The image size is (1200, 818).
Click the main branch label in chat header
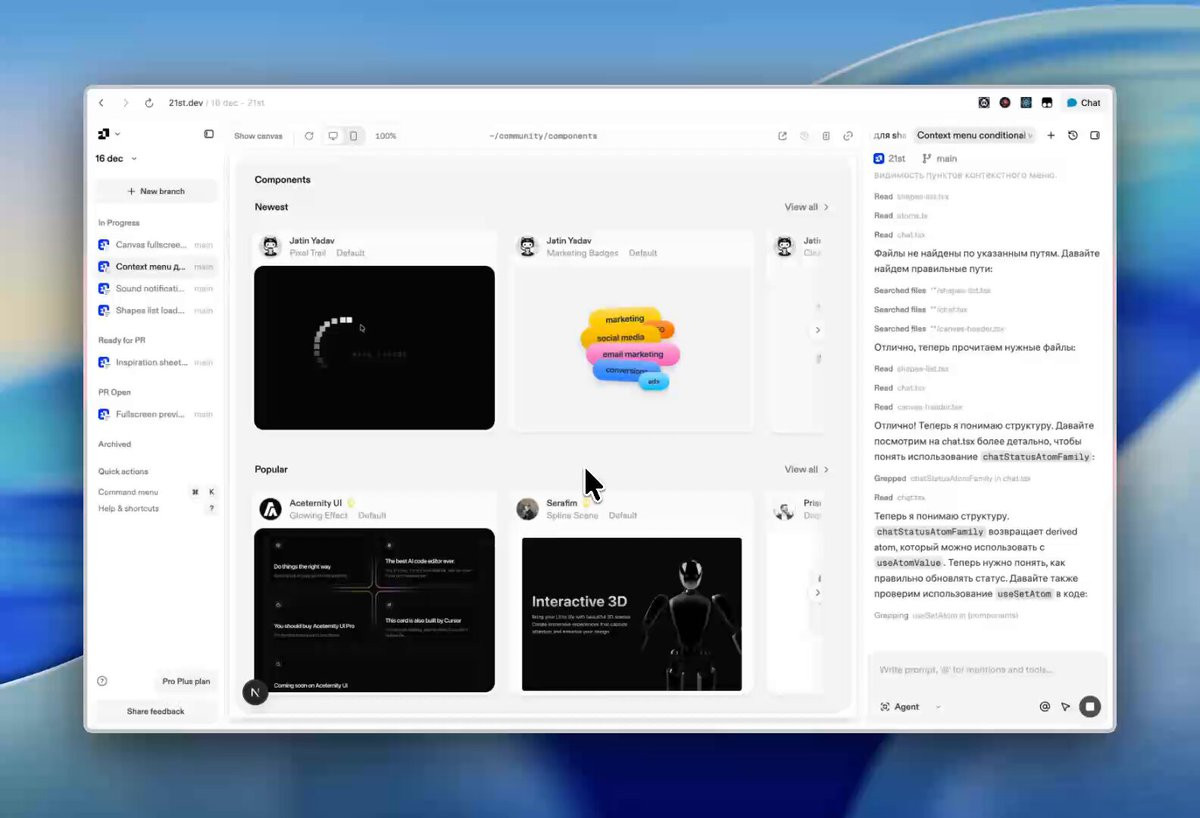coord(939,158)
